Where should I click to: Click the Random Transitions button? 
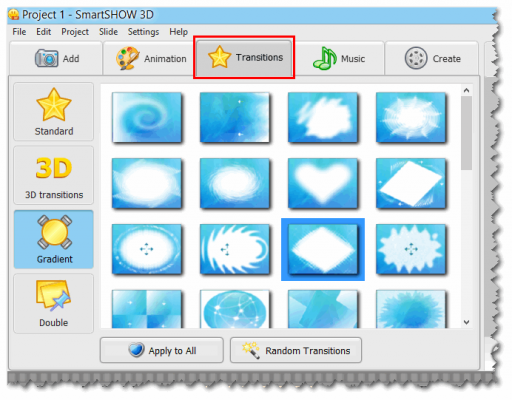tap(296, 350)
